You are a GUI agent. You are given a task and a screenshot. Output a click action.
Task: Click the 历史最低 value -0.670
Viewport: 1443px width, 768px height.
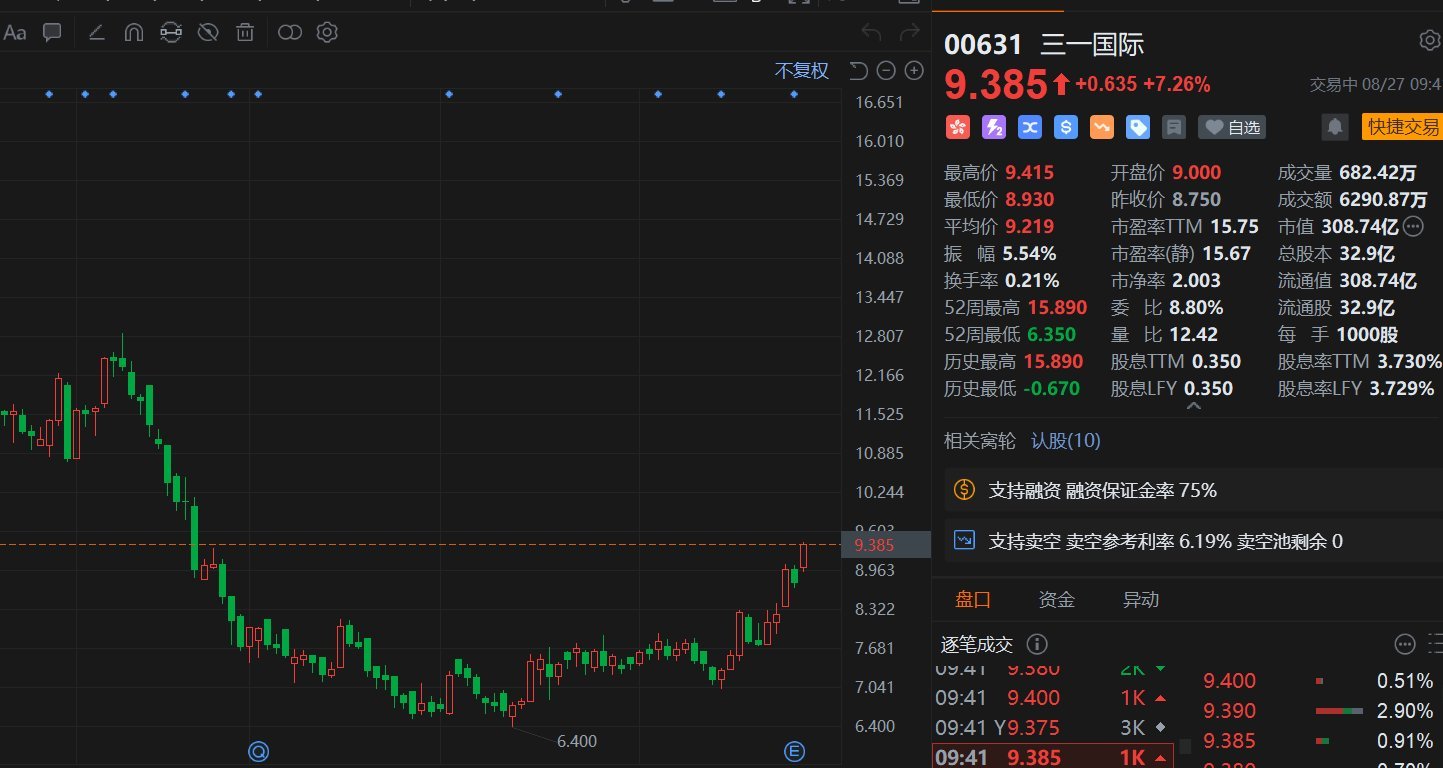(1051, 388)
